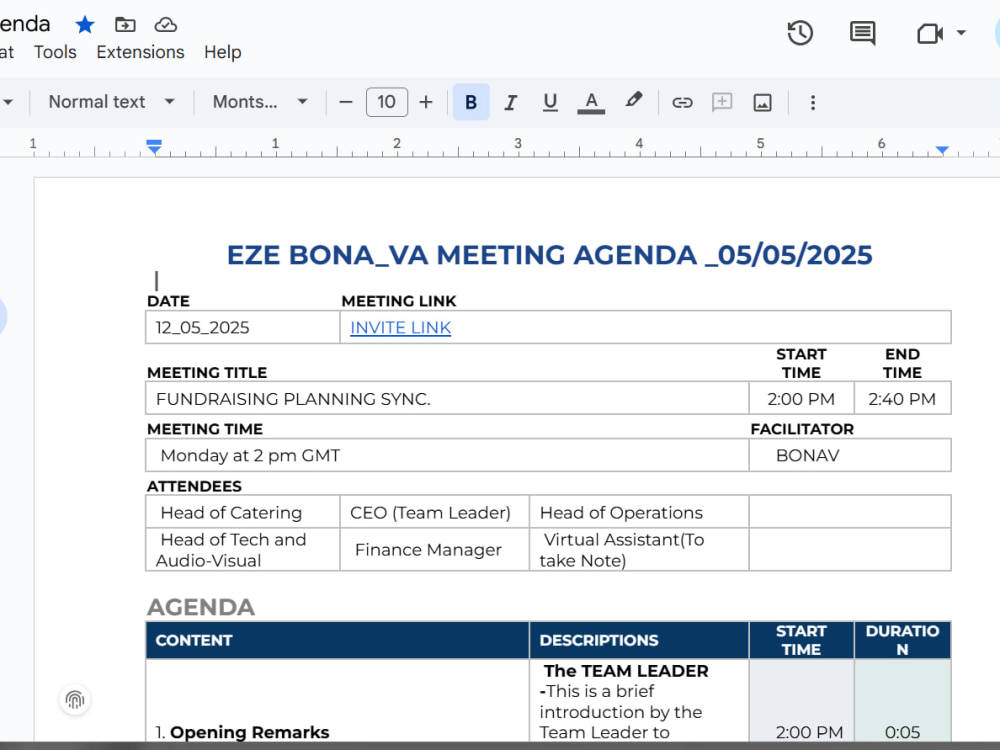The width and height of the screenshot is (1000, 750).
Task: Click the document title heading text
Action: [x=549, y=255]
